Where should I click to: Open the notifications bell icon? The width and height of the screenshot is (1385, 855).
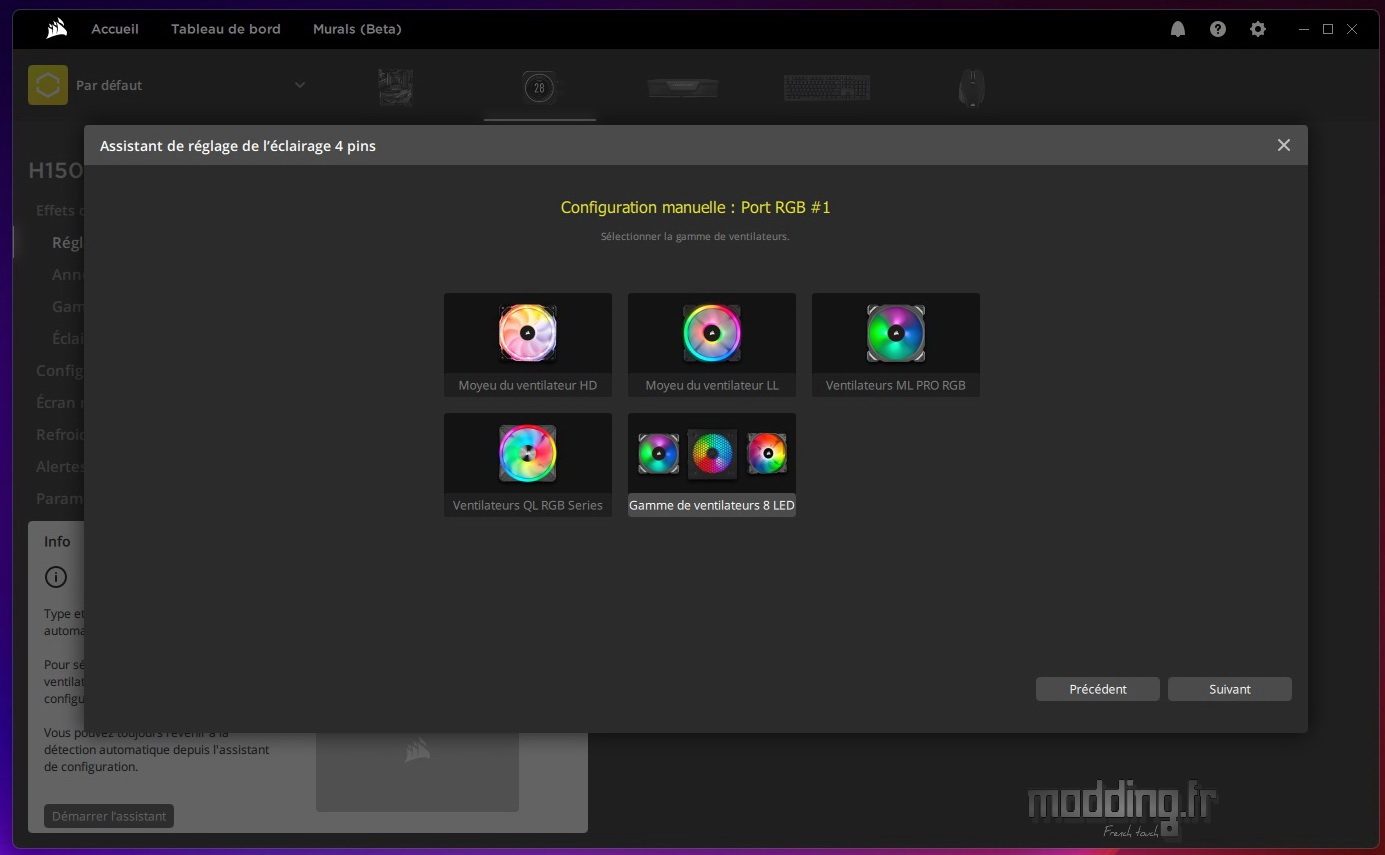pyautogui.click(x=1178, y=29)
